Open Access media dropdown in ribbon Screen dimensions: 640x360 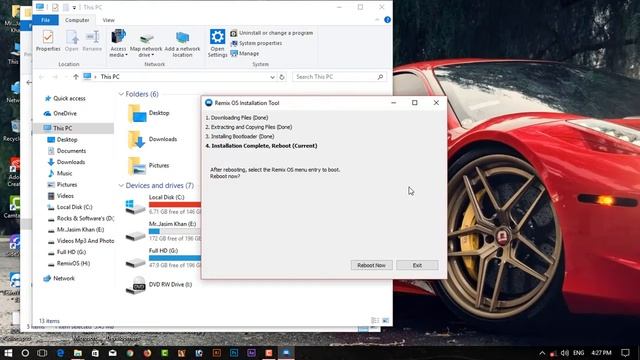118,43
